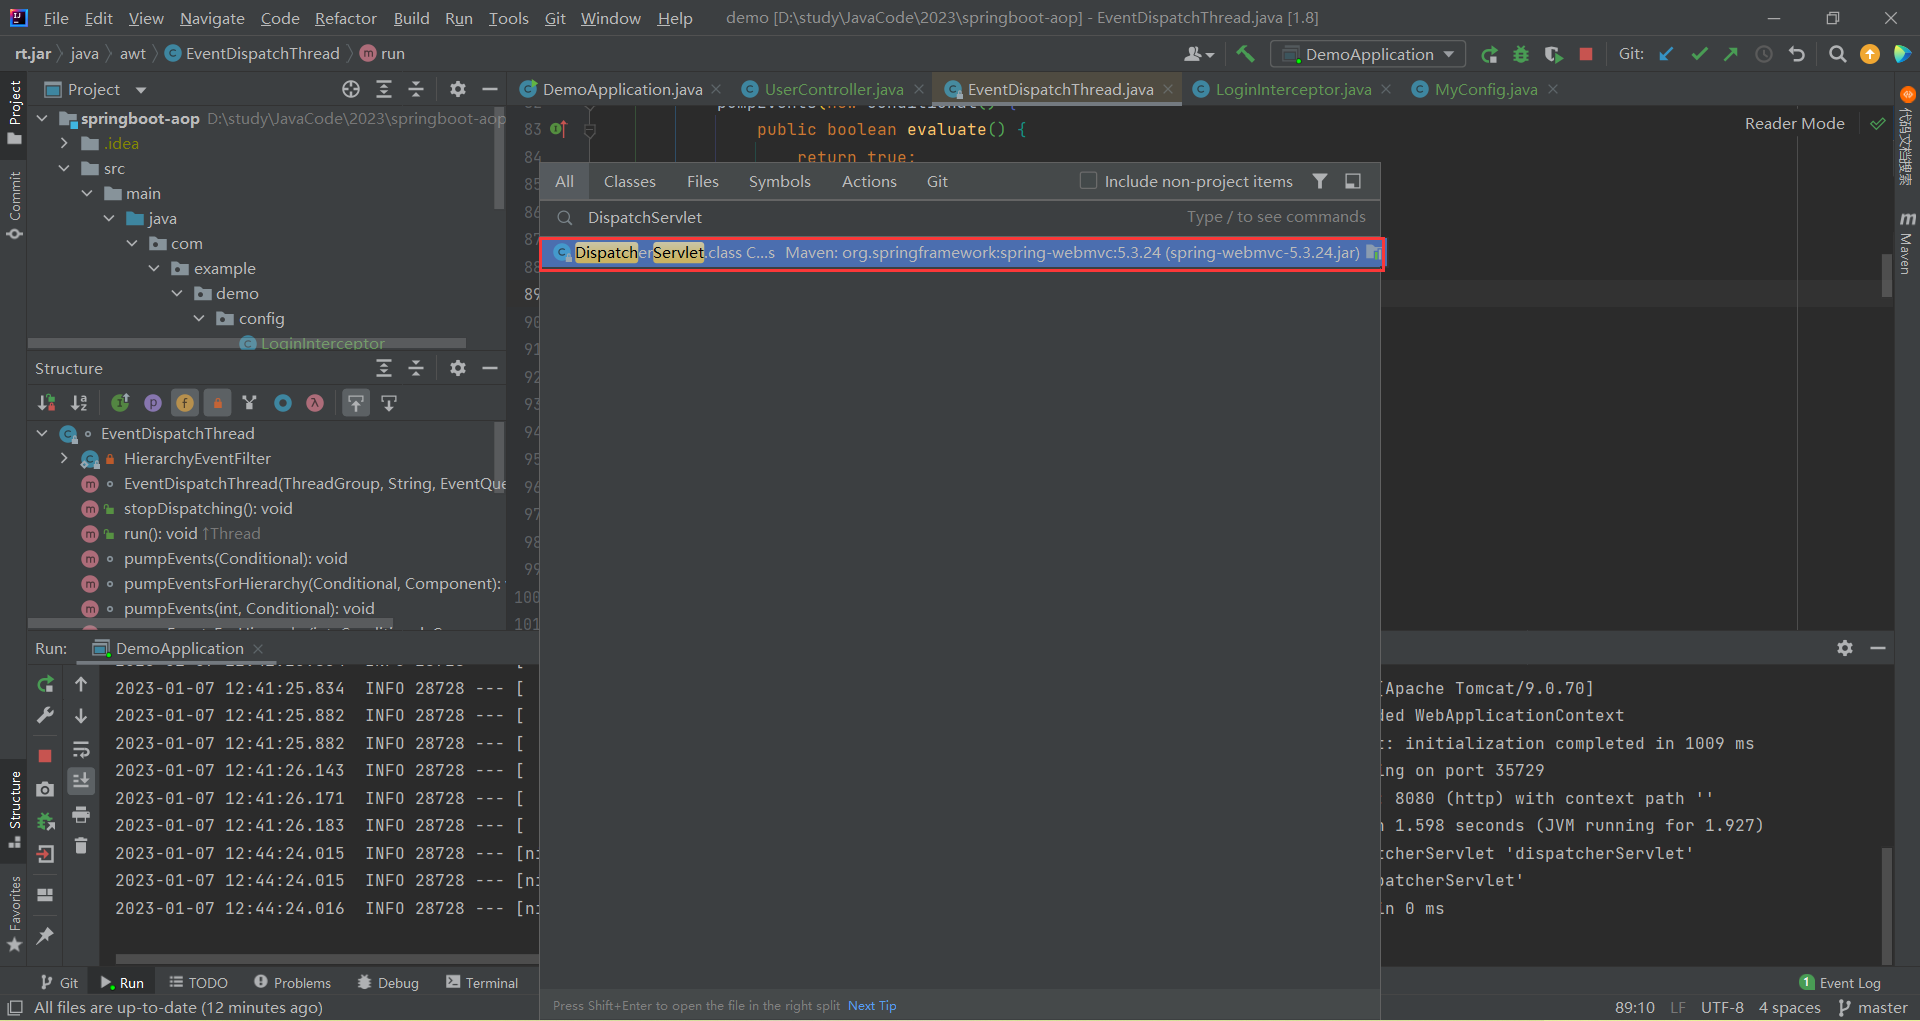Collapse the config package
The image size is (1920, 1021).
(199, 318)
